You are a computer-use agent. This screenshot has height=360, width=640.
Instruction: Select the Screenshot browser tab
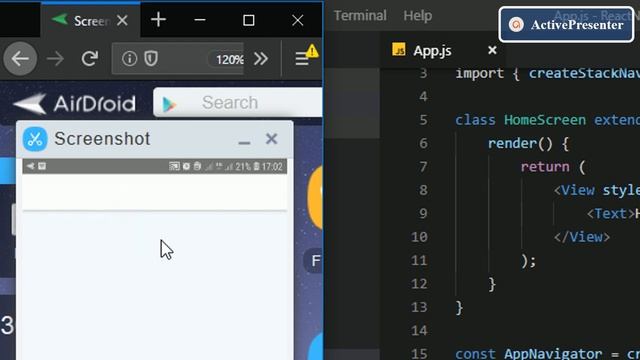[x=90, y=20]
